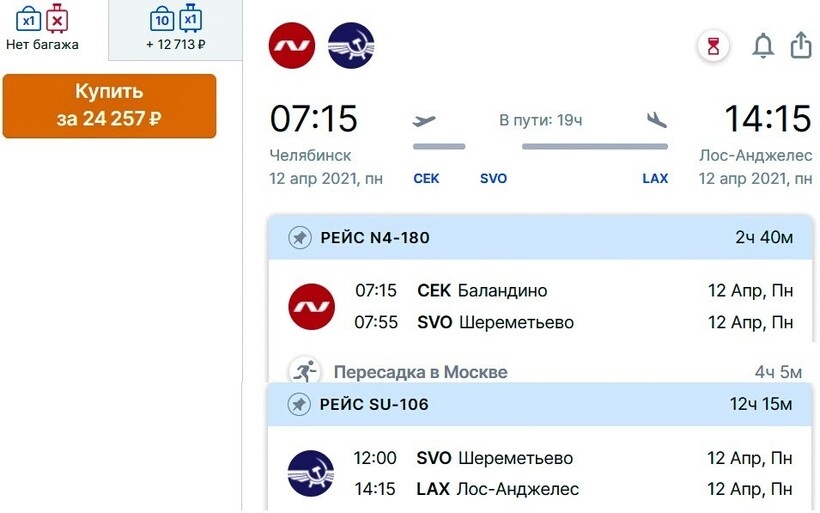Select the no baggage fare option
This screenshot has height=513, width=820.
tap(43, 28)
